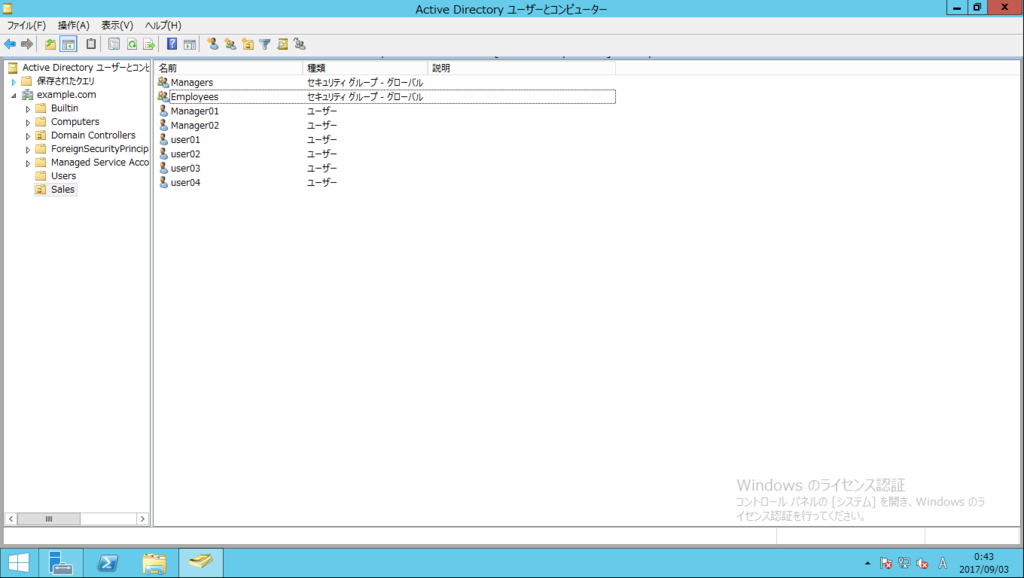Click the Export List toolbar icon
The width and height of the screenshot is (1024, 578).
click(x=149, y=44)
